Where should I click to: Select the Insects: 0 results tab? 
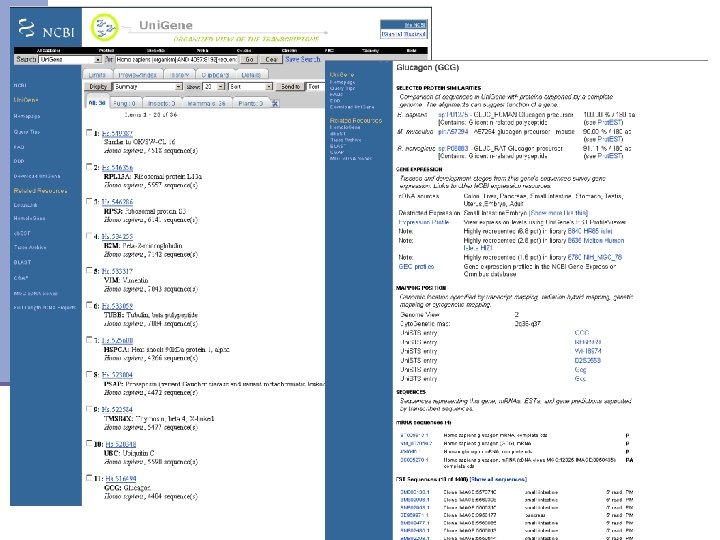coord(162,103)
